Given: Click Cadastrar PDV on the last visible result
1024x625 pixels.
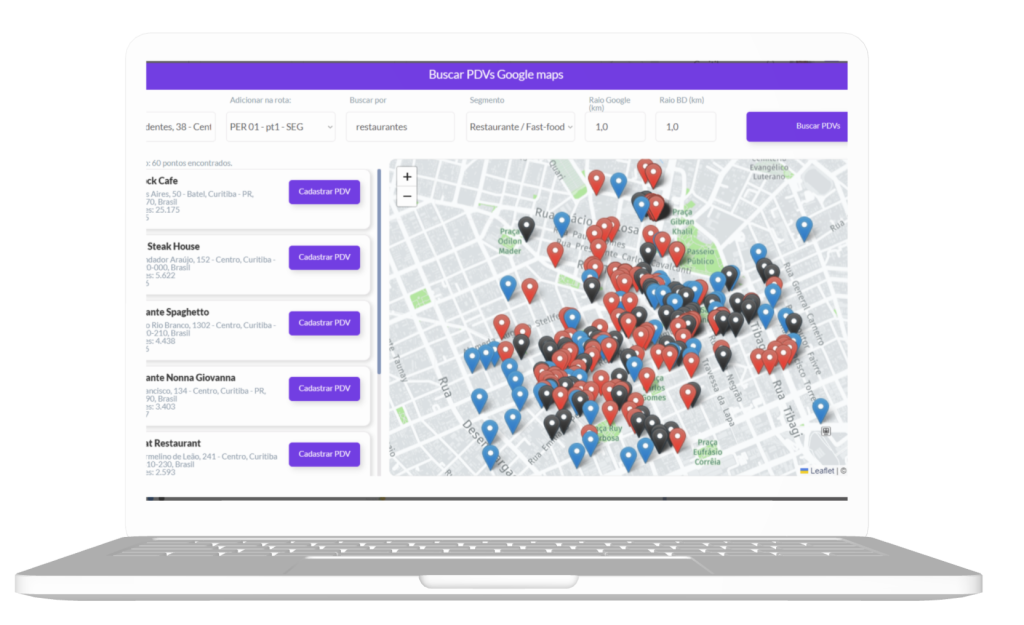Looking at the screenshot, I should coord(324,454).
